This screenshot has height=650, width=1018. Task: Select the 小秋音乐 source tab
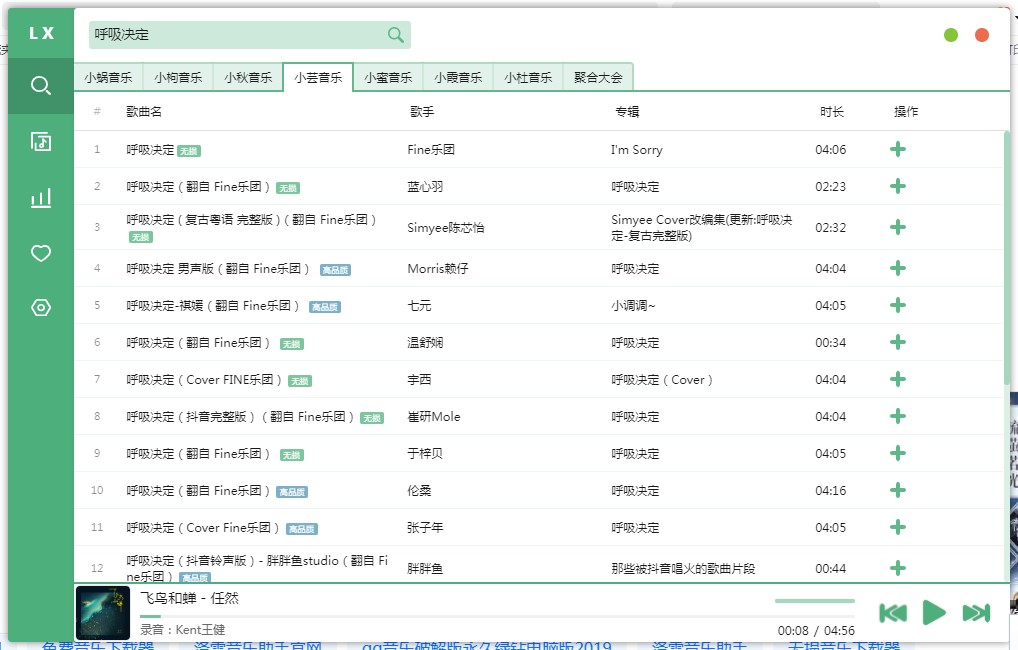248,77
